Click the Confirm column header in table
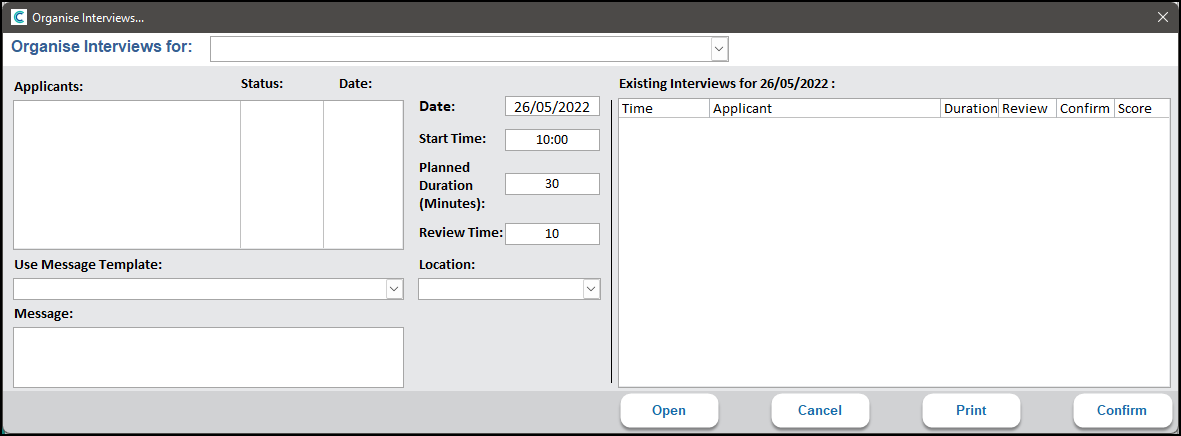Viewport: 1181px width, 436px height. pyautogui.click(x=1085, y=108)
